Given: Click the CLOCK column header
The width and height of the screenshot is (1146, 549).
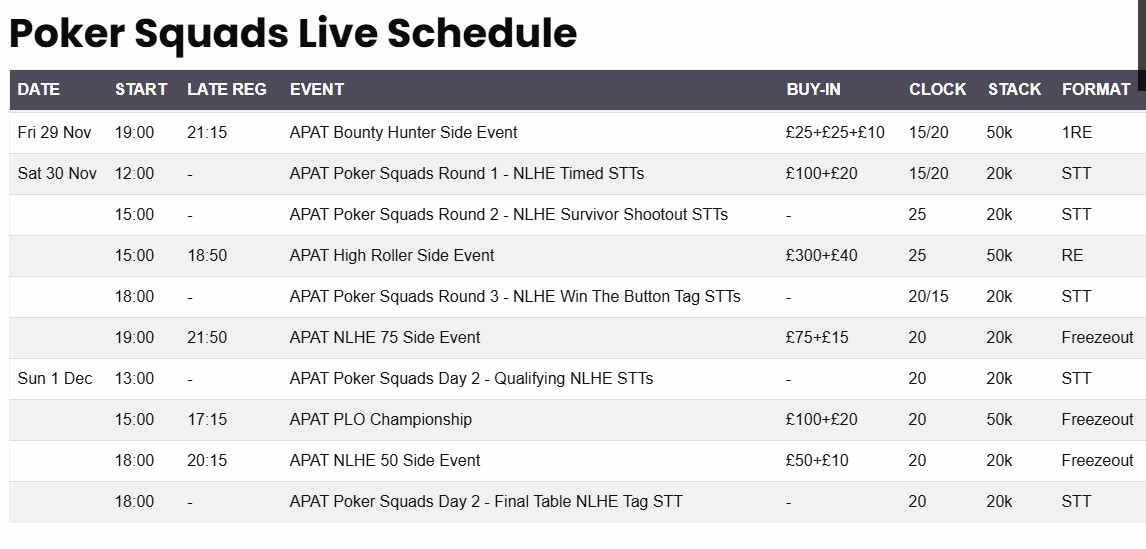Looking at the screenshot, I should click(x=937, y=89).
